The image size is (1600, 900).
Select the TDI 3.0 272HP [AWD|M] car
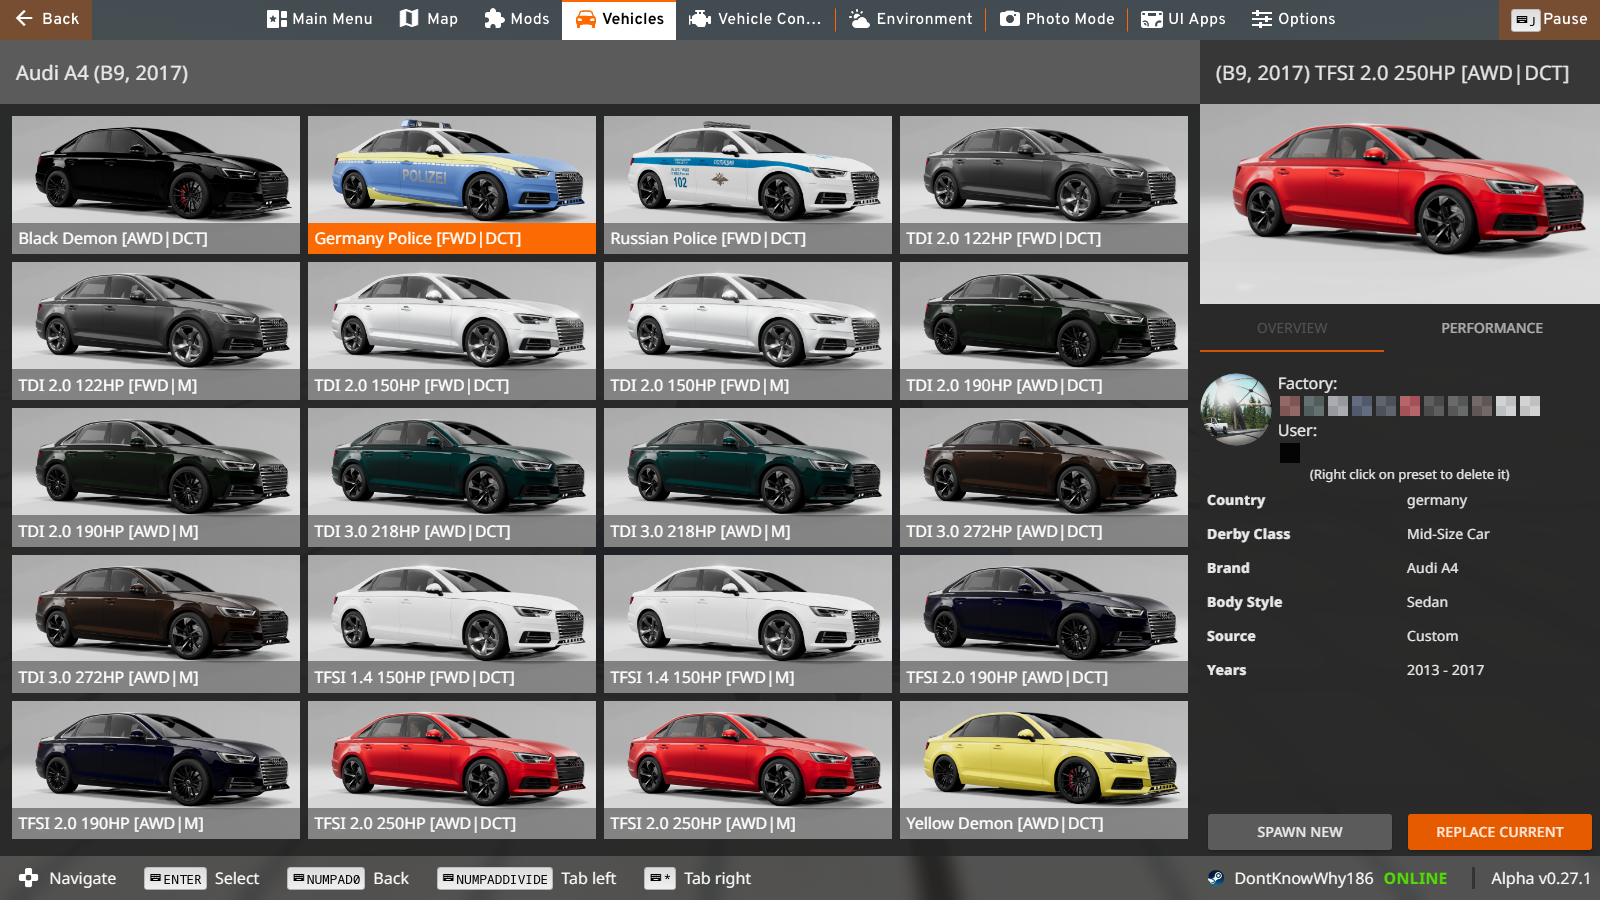[156, 623]
